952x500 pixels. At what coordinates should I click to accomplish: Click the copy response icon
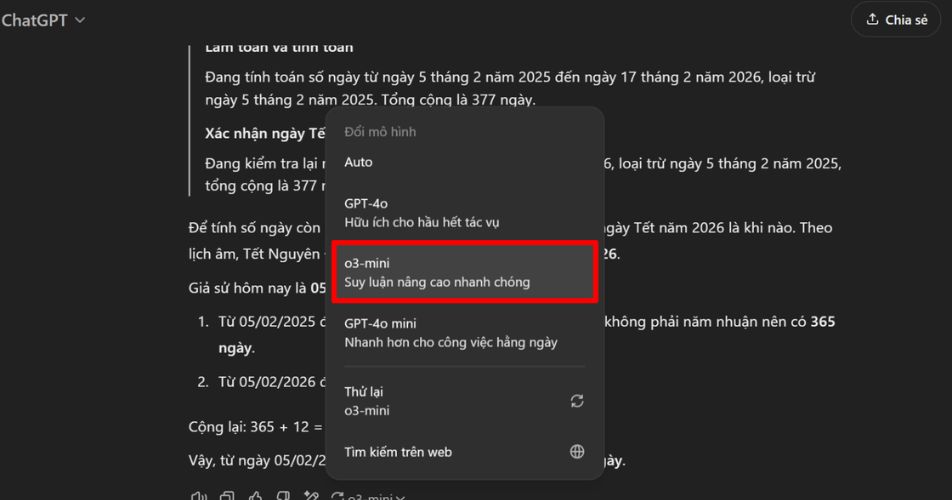click(227, 496)
